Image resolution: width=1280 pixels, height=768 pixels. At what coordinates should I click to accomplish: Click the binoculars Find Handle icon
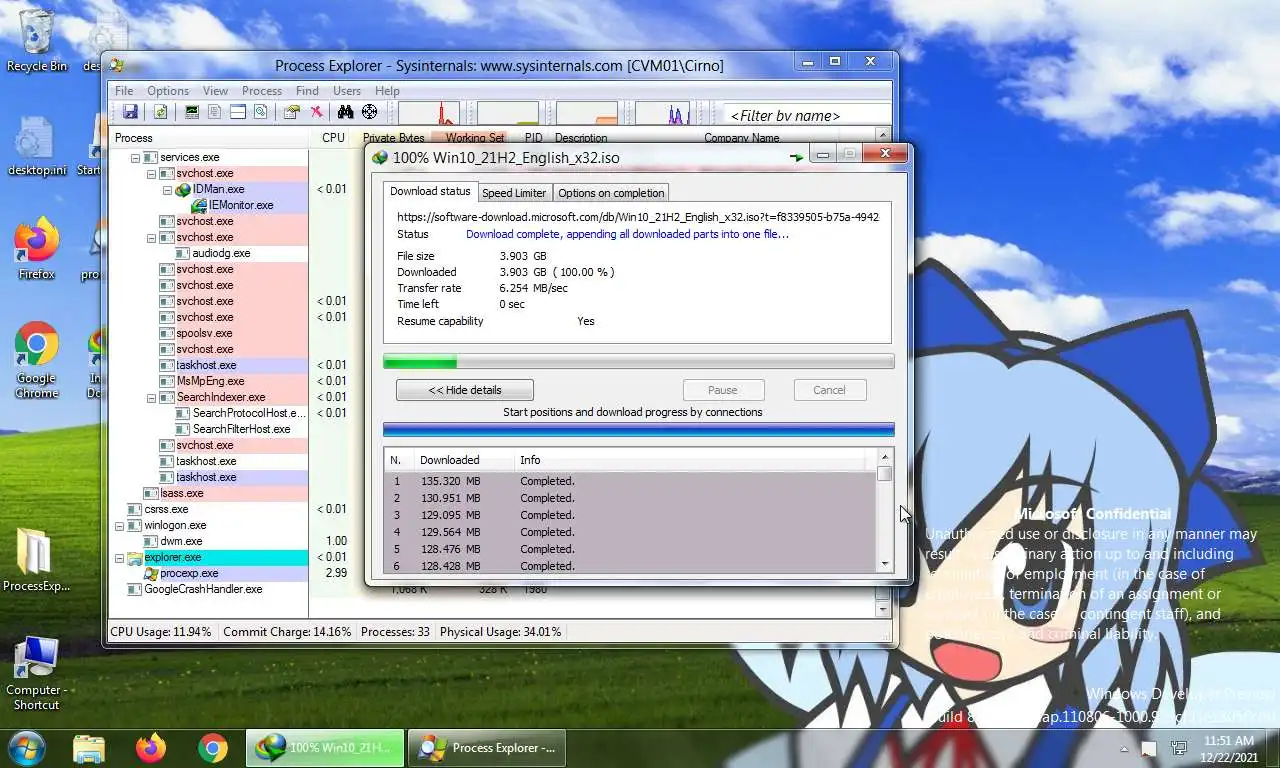(346, 112)
